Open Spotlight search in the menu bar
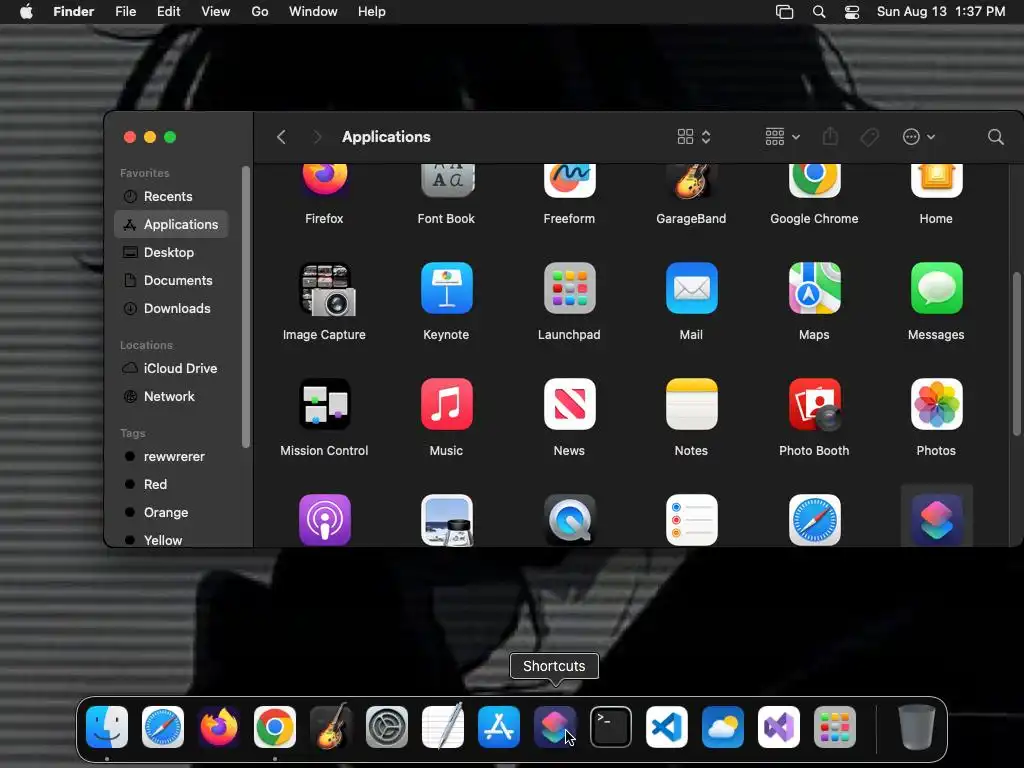Image resolution: width=1024 pixels, height=768 pixels. pos(819,12)
